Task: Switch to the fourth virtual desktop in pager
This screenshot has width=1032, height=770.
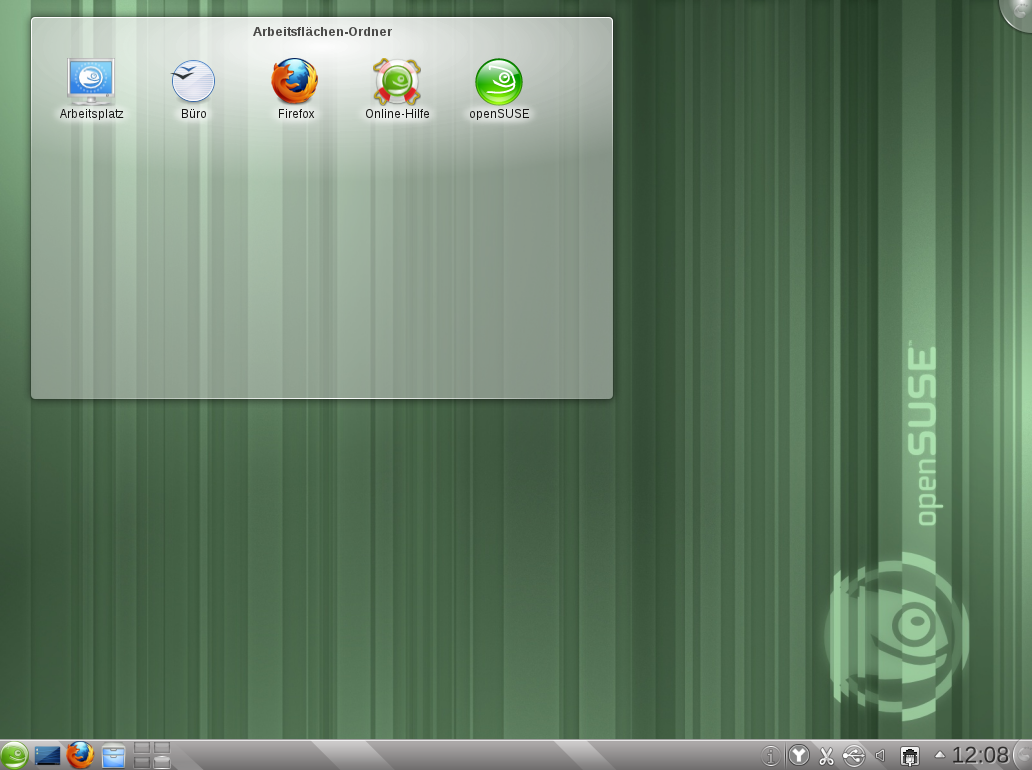Action: 162,761
